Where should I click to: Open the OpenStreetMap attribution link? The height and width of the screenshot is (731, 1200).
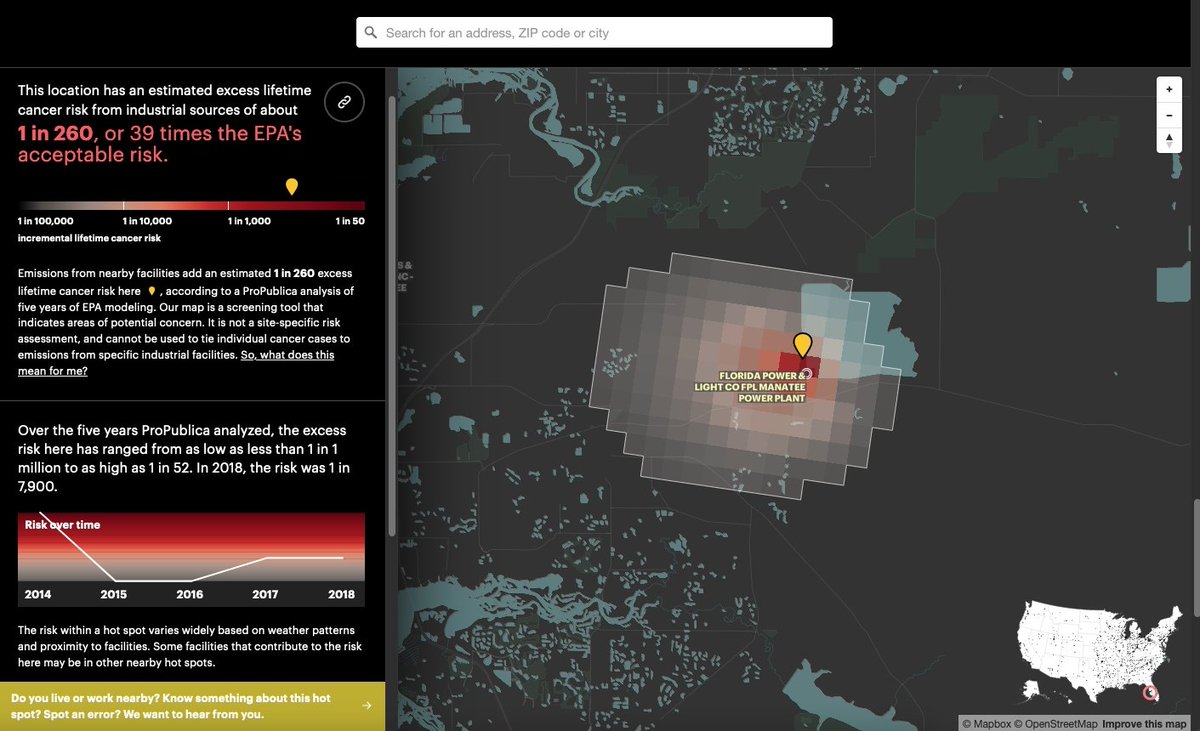pyautogui.click(x=1055, y=724)
